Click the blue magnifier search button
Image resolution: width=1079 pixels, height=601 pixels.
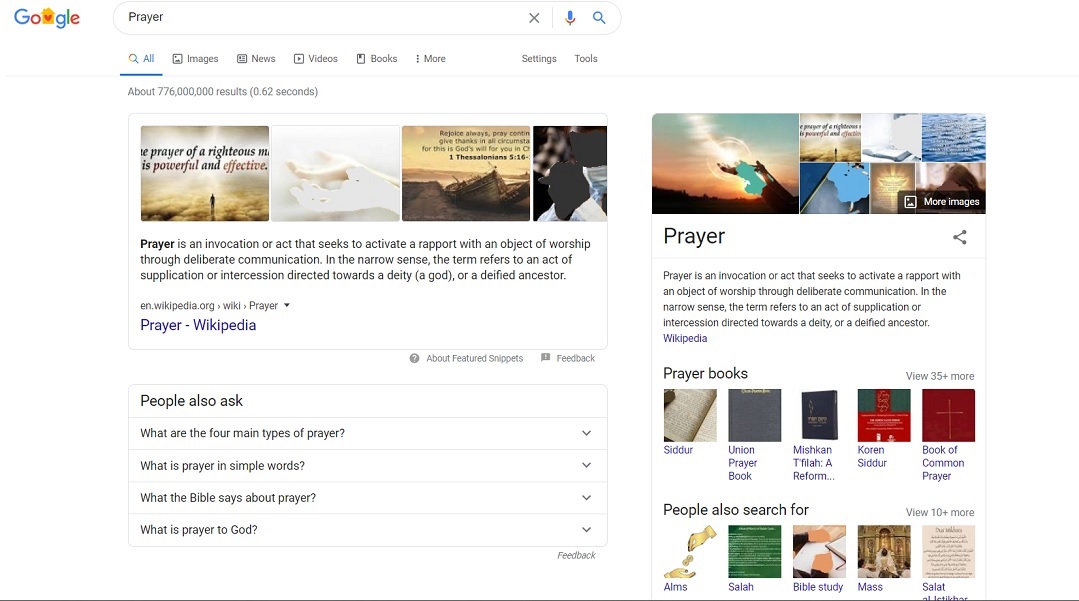pos(599,18)
